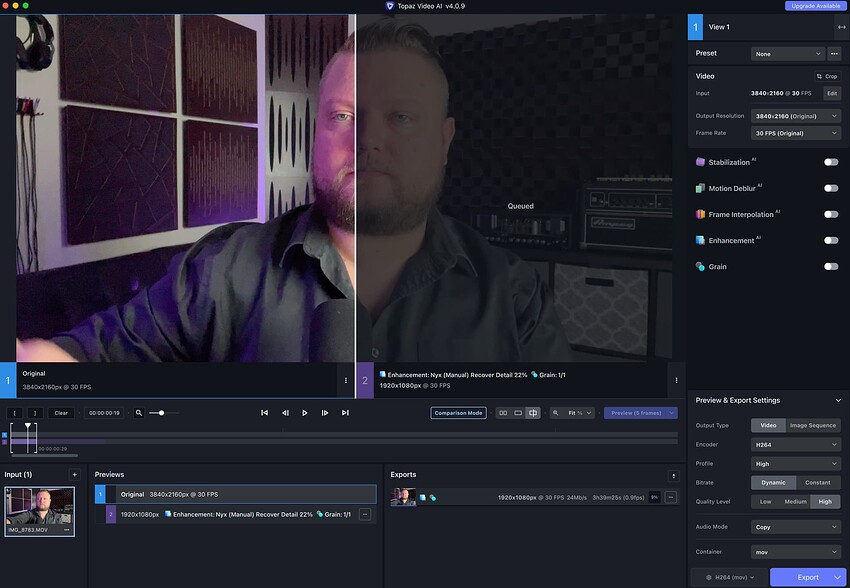The image size is (850, 588).
Task: Step forward one frame
Action: coord(325,413)
